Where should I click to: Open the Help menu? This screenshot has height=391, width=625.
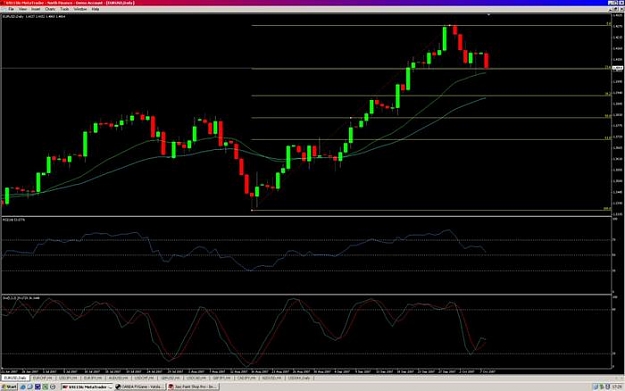pos(95,9)
